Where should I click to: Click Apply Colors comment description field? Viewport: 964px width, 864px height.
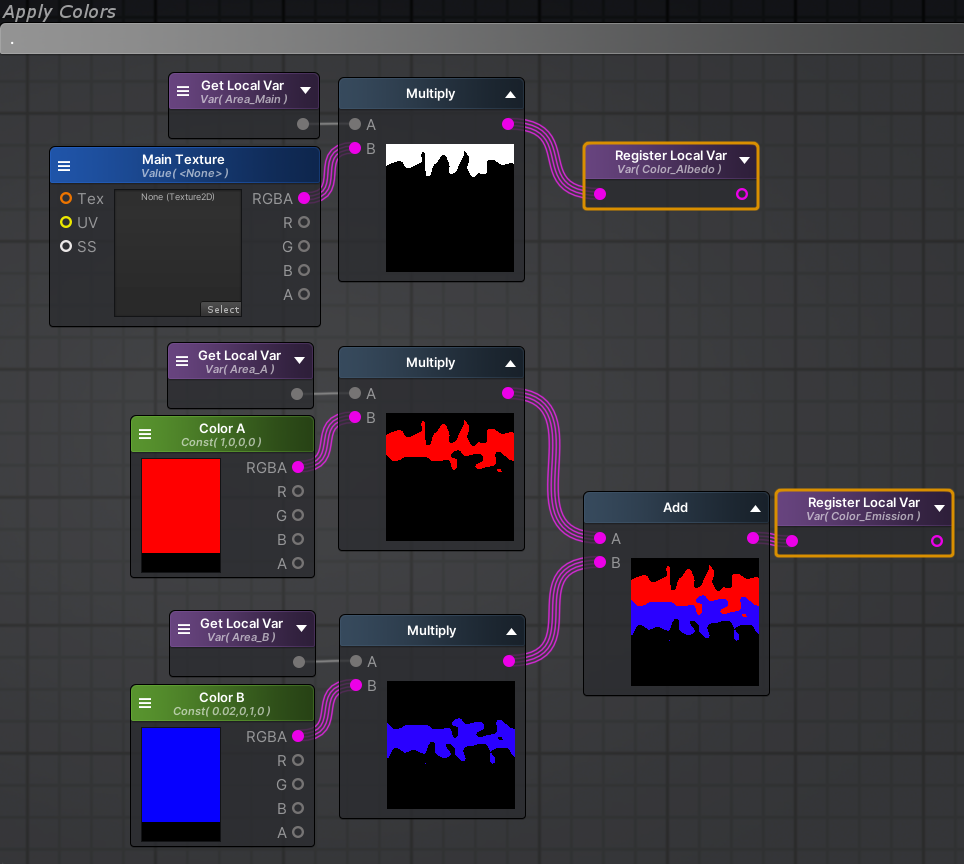coord(482,39)
